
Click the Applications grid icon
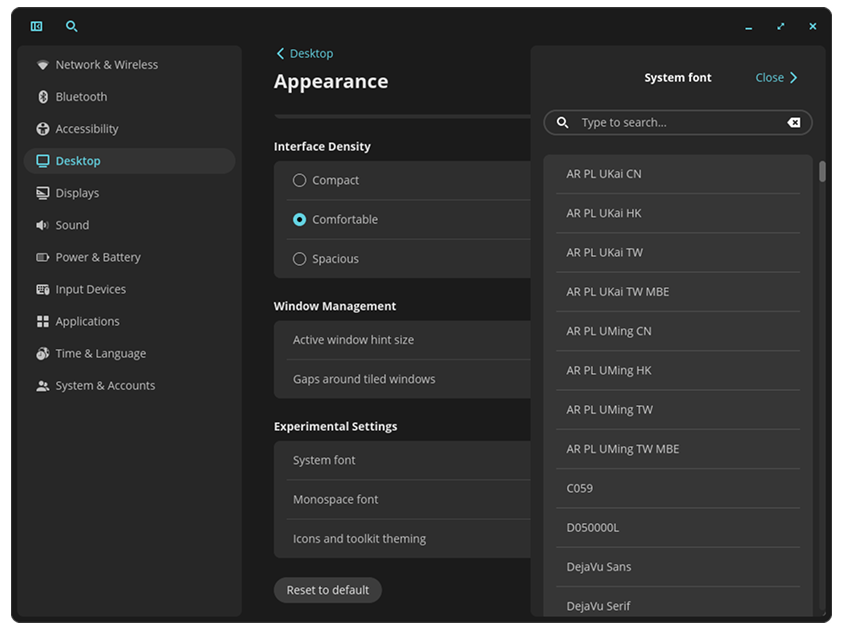coord(43,321)
